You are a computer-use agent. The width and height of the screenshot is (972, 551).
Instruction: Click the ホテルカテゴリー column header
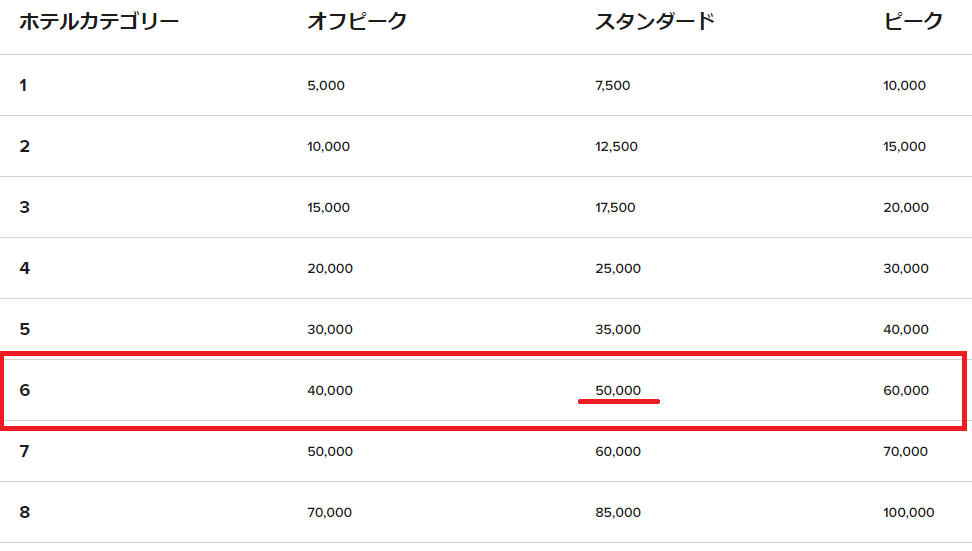pyautogui.click(x=99, y=21)
